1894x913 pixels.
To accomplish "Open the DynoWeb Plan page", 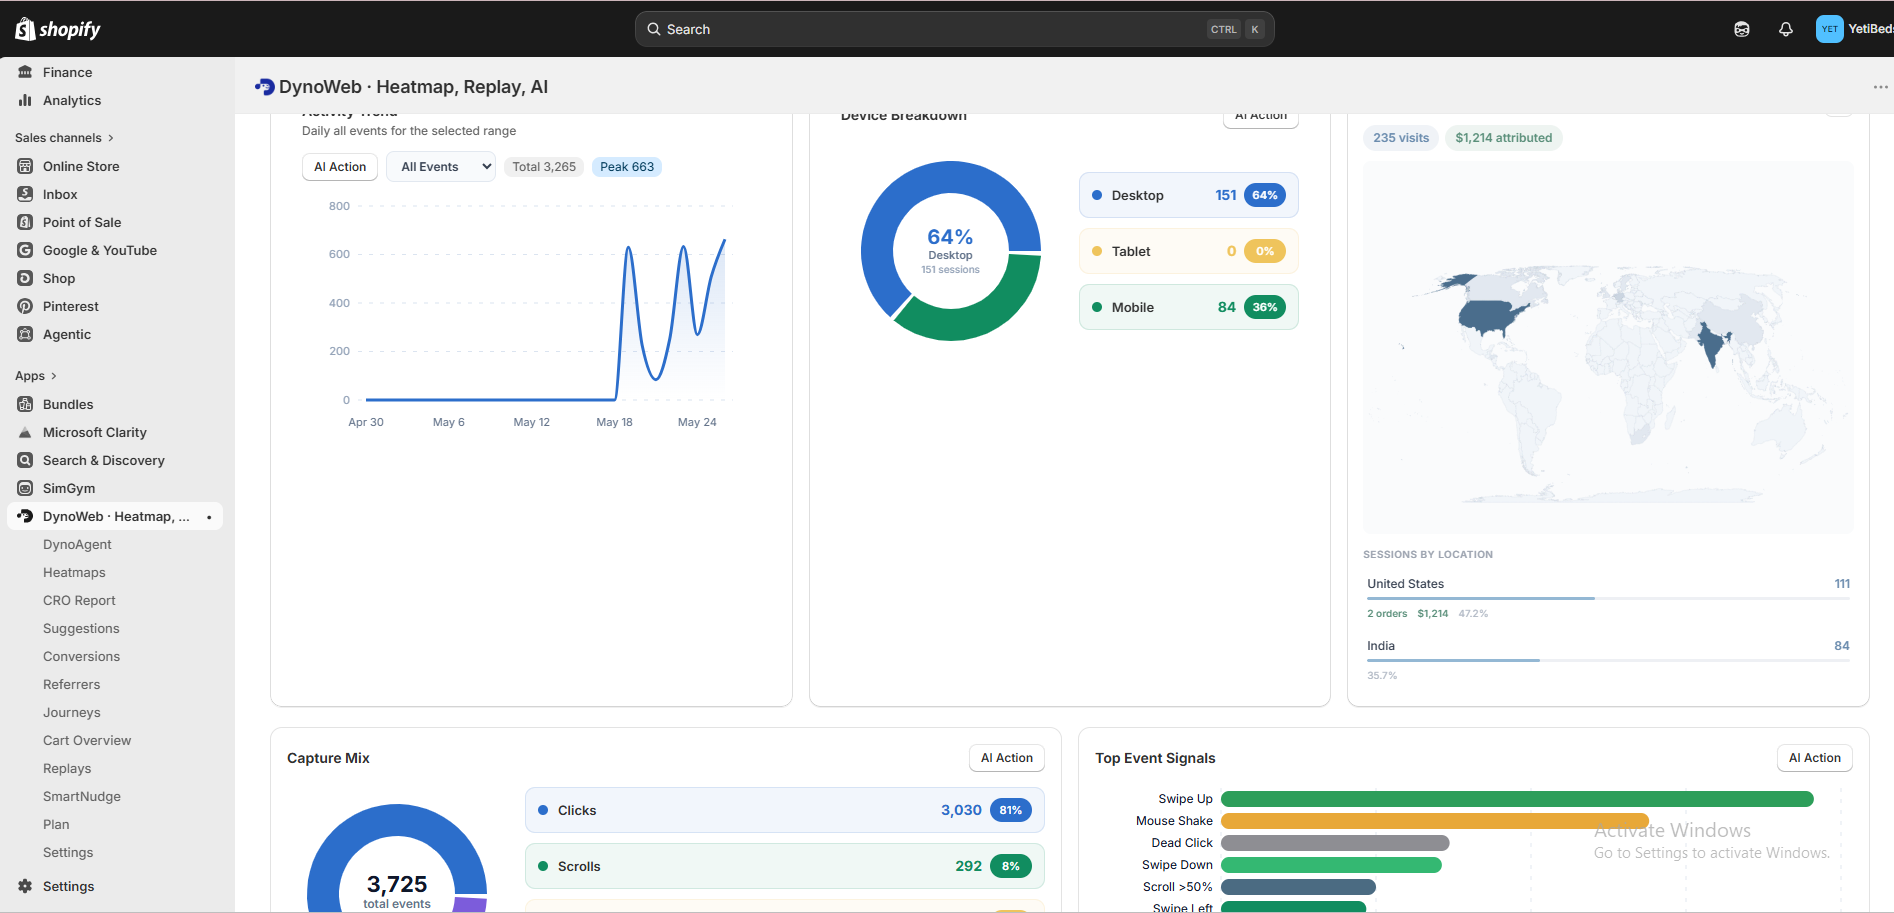I will (x=56, y=824).
